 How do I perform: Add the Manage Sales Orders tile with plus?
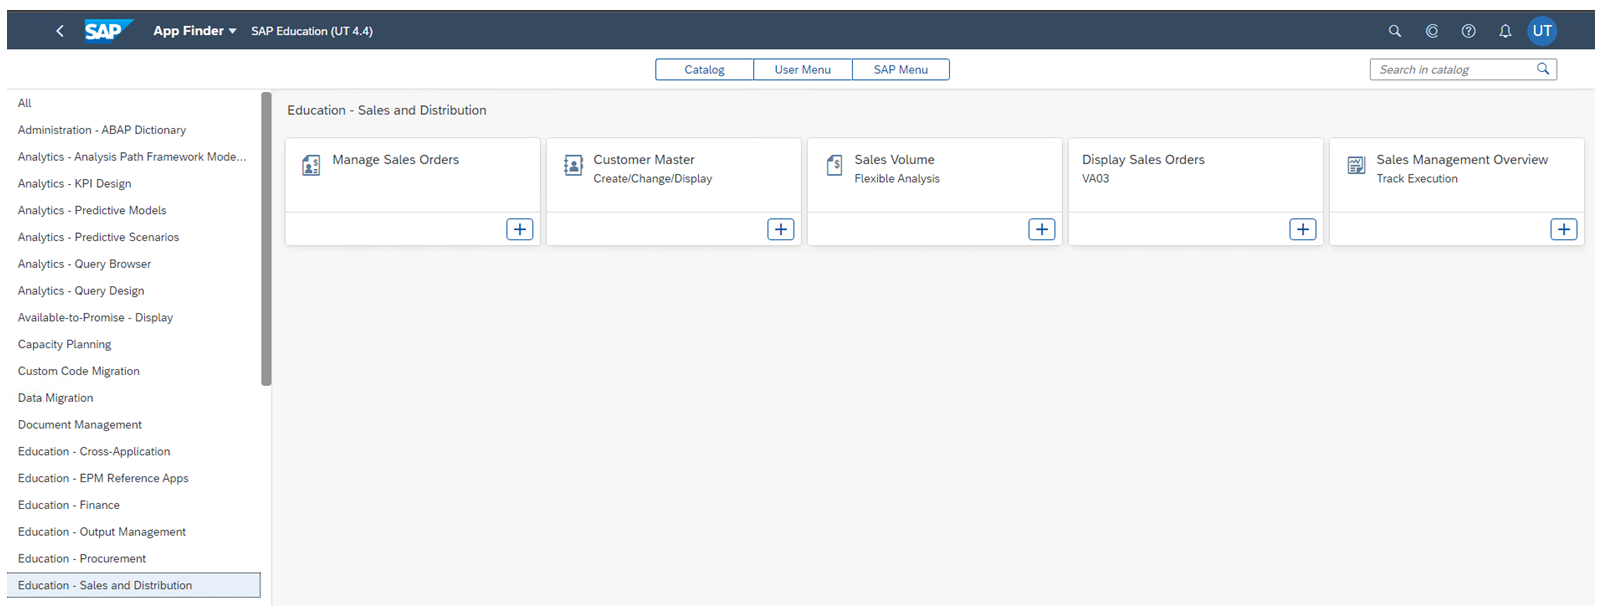(520, 229)
